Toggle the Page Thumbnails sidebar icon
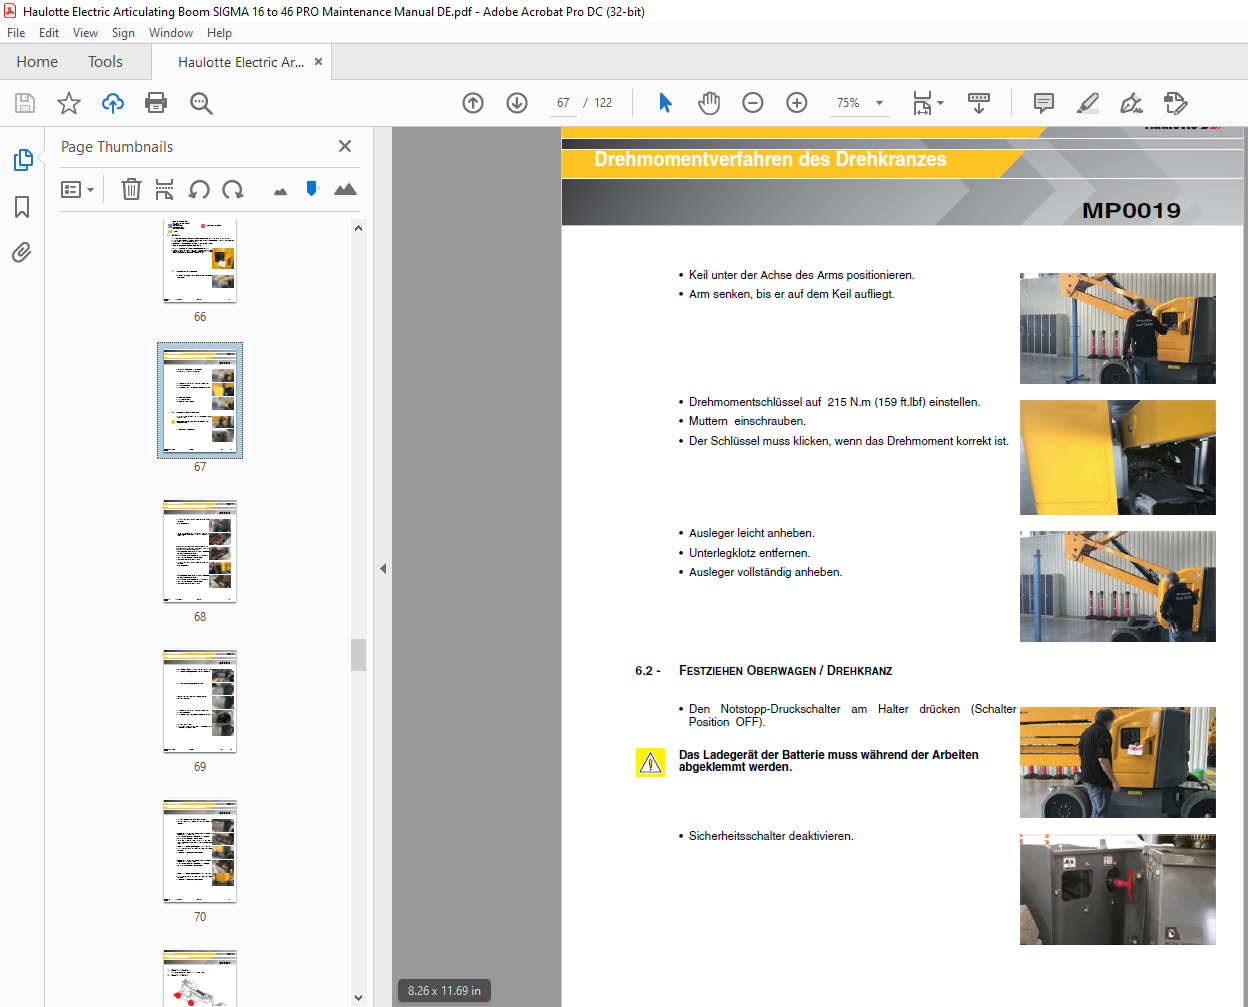The width and height of the screenshot is (1248, 1007). (22, 160)
